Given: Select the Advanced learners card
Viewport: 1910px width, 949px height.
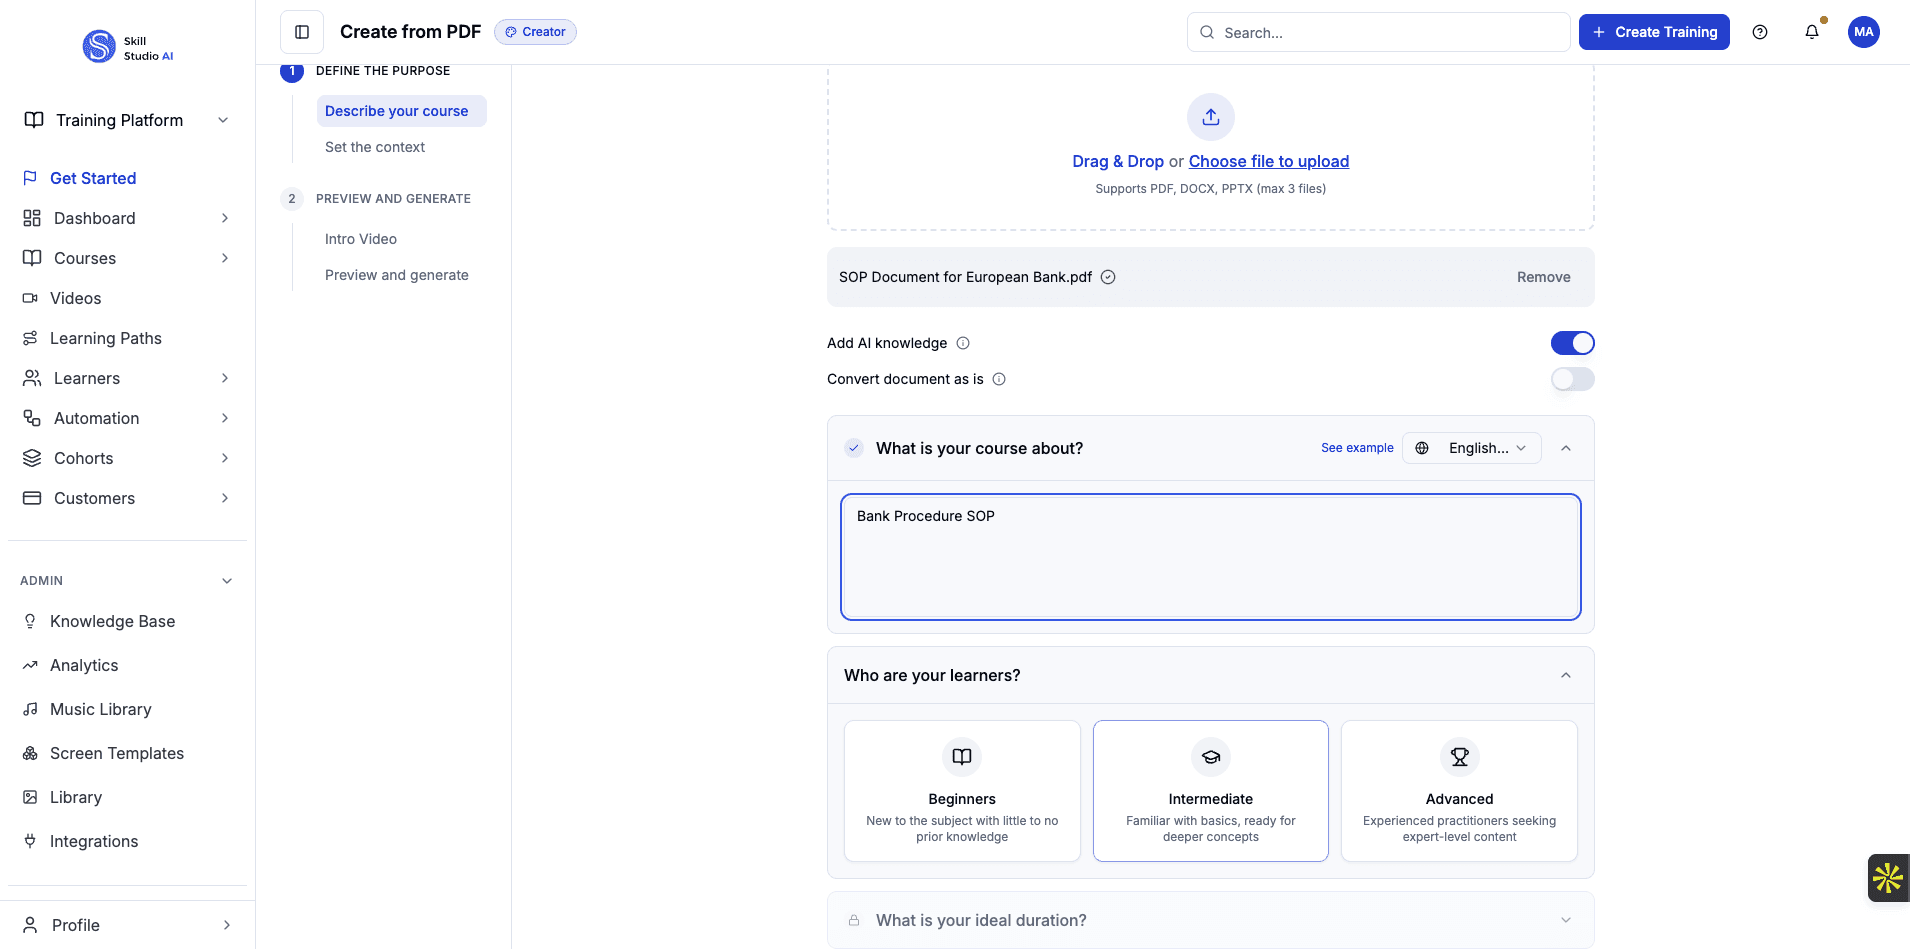Looking at the screenshot, I should [1459, 791].
